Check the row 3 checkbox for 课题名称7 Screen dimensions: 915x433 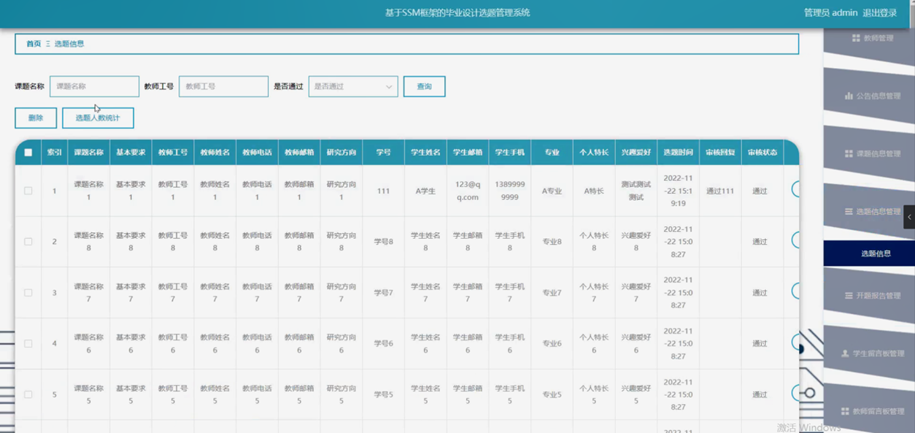point(28,292)
